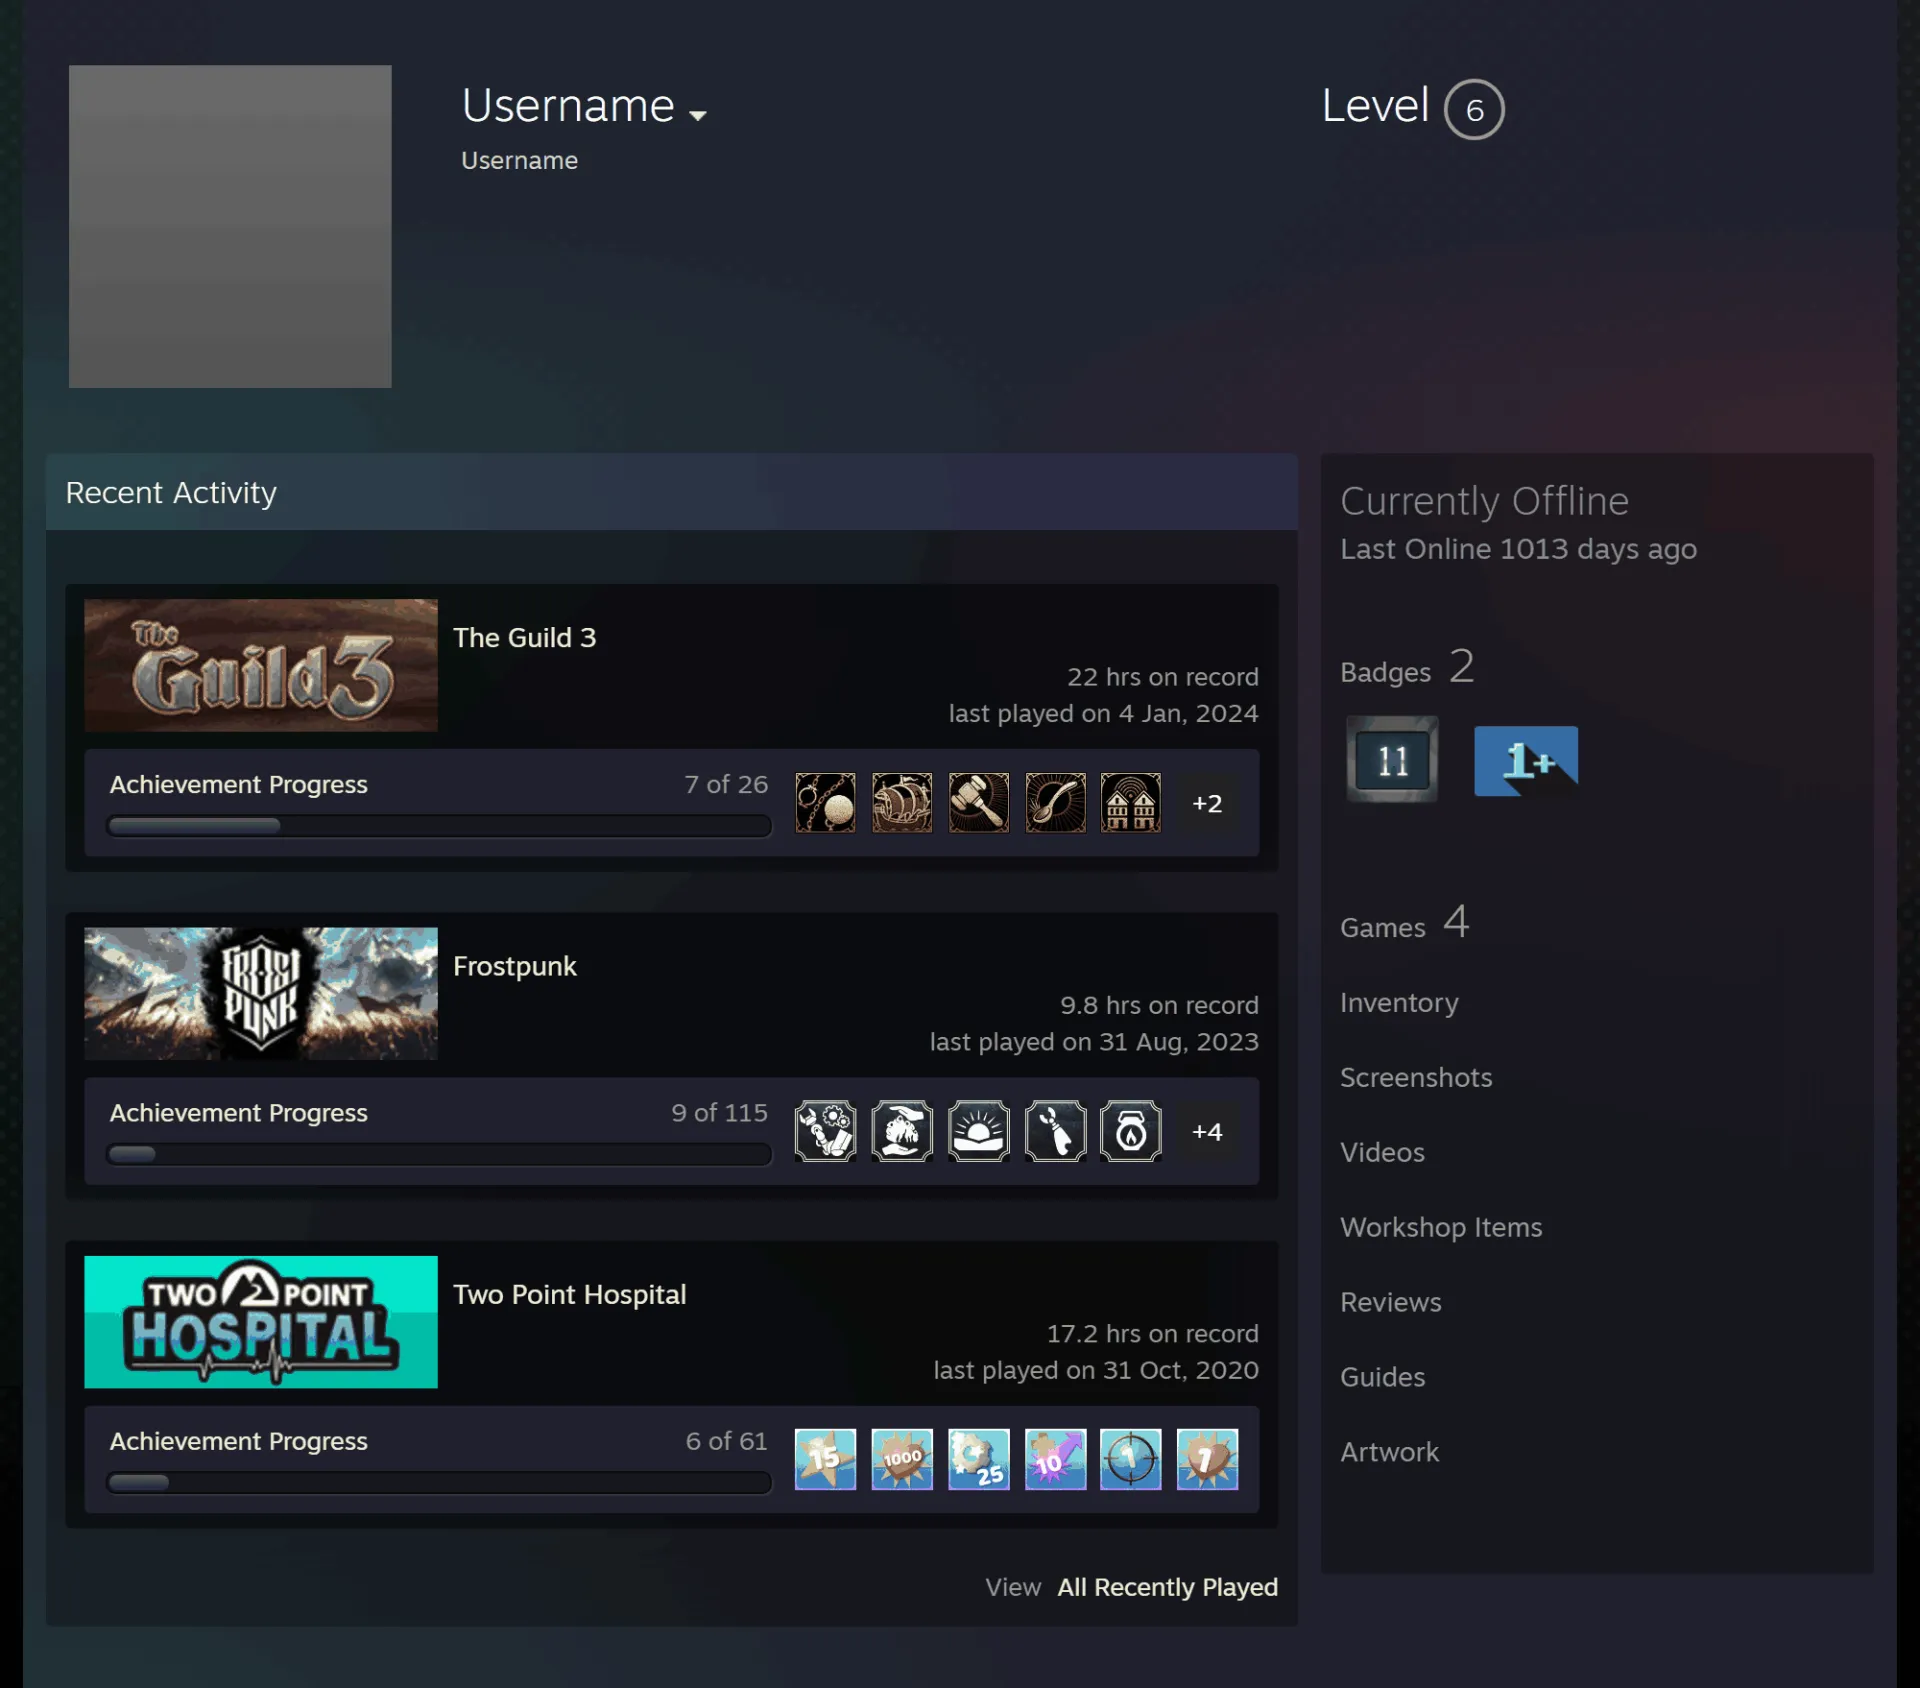Go to Workshop Items
1920x1688 pixels.
pyautogui.click(x=1441, y=1227)
